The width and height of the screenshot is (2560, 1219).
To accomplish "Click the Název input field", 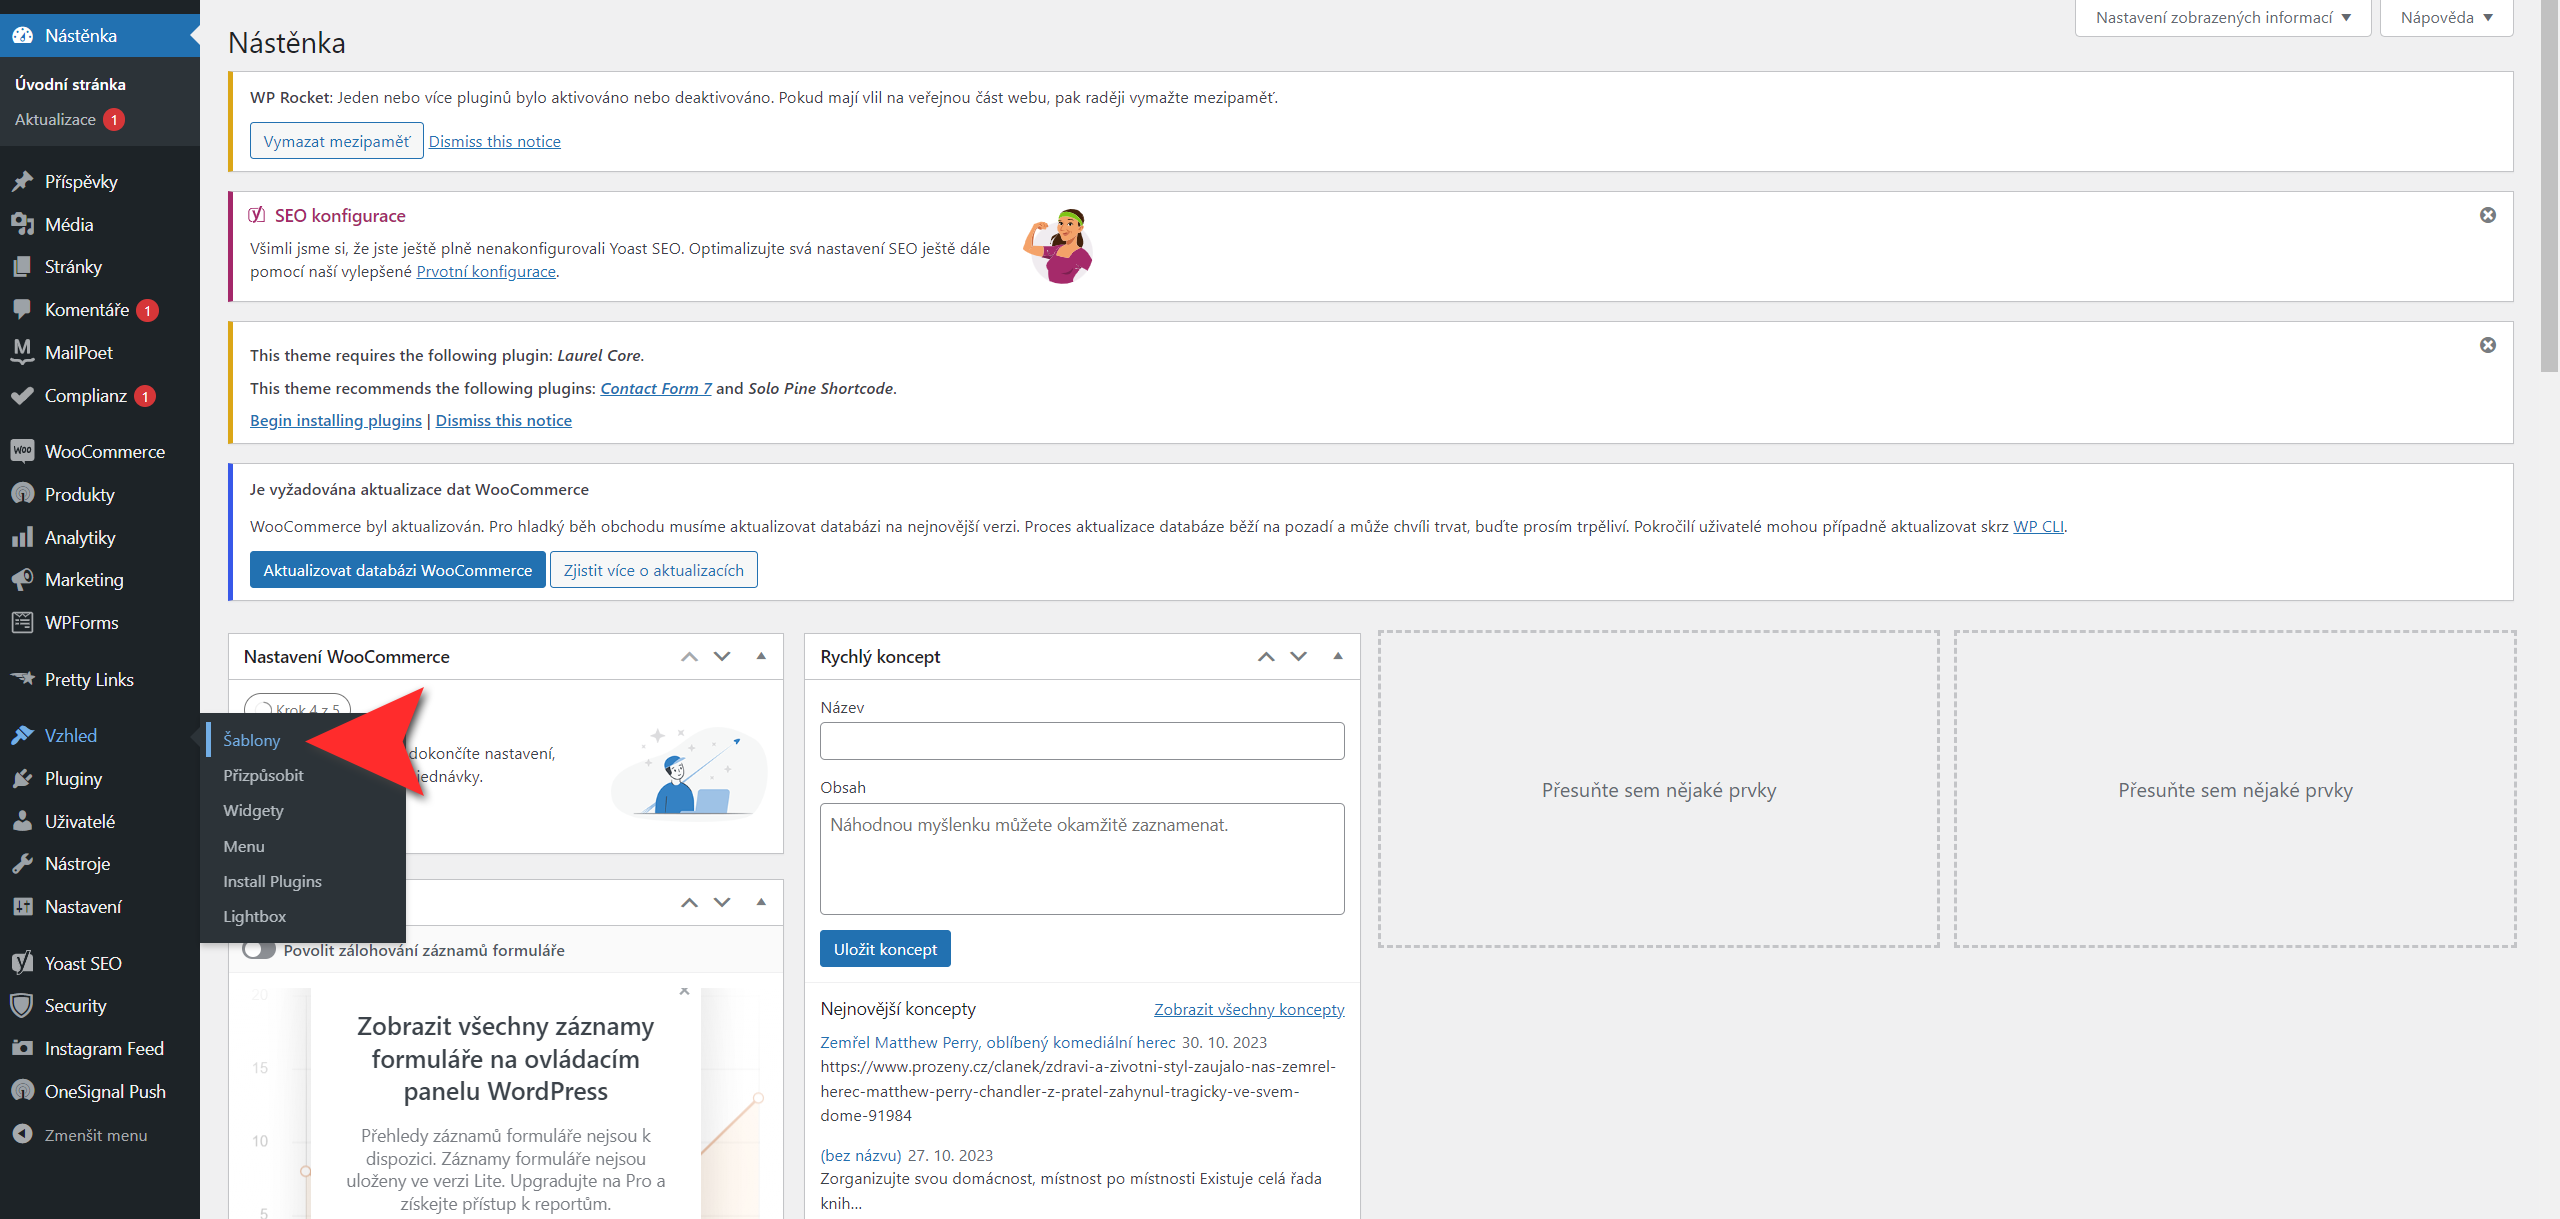I will tap(1081, 741).
